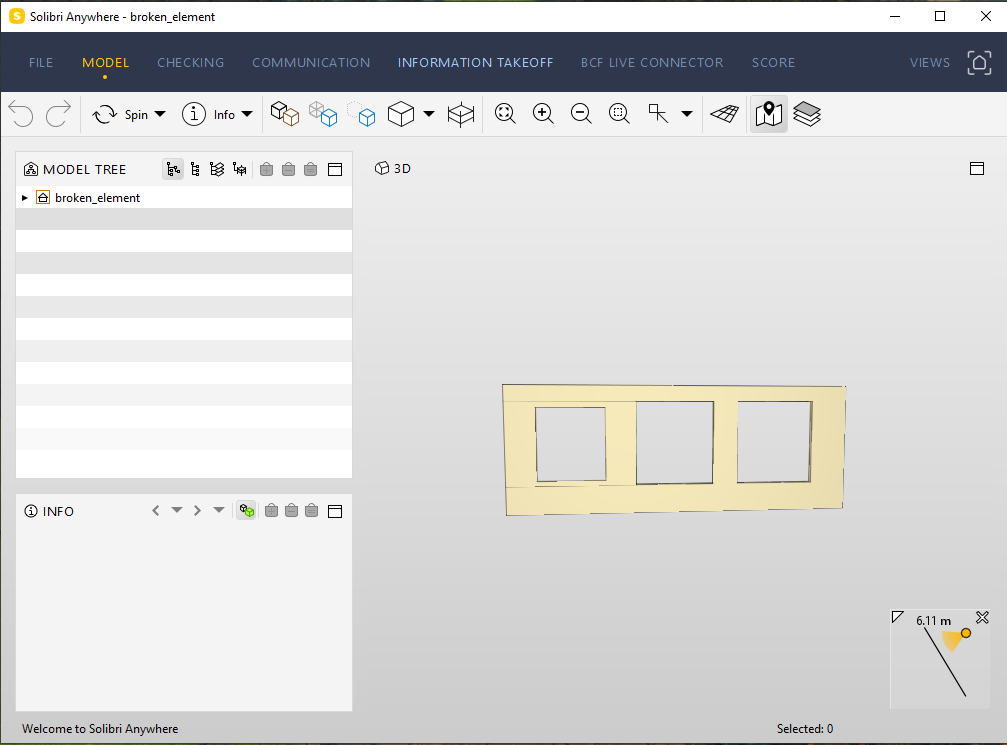Select the Info tool

(208, 114)
